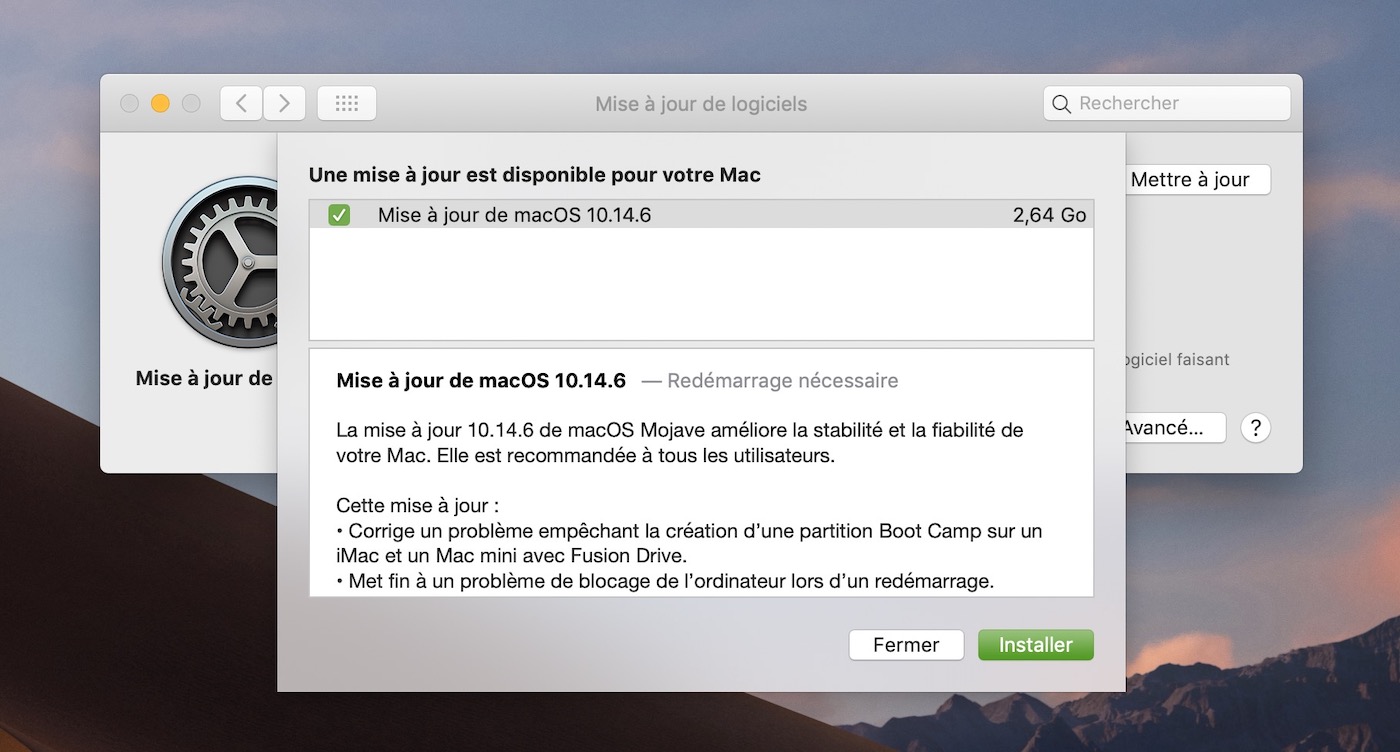
Task: Show all preferences grid icon
Action: tap(347, 103)
